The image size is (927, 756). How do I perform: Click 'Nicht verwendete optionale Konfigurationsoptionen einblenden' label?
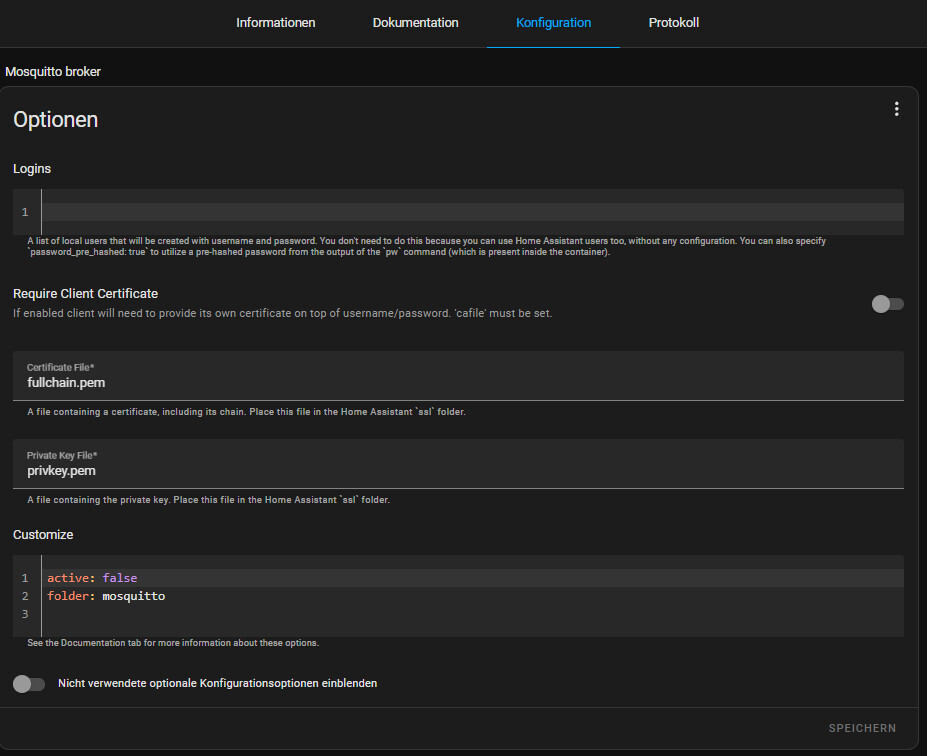click(217, 684)
